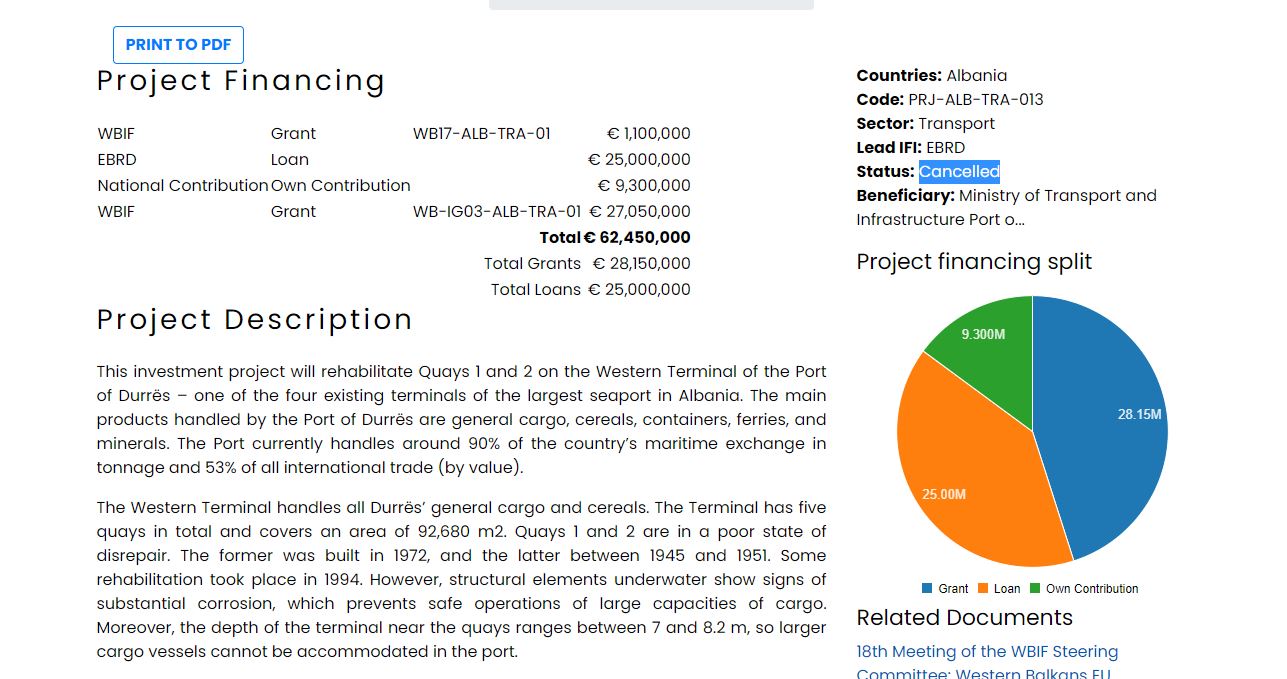The image size is (1287, 679).
Task: Toggle the Loan legend entry in chart
Action: pos(999,589)
